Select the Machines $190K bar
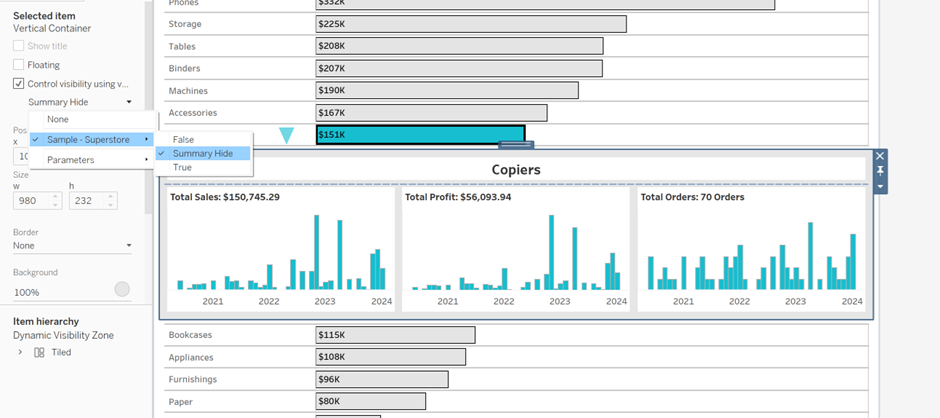This screenshot has height=418, width=940. point(447,91)
